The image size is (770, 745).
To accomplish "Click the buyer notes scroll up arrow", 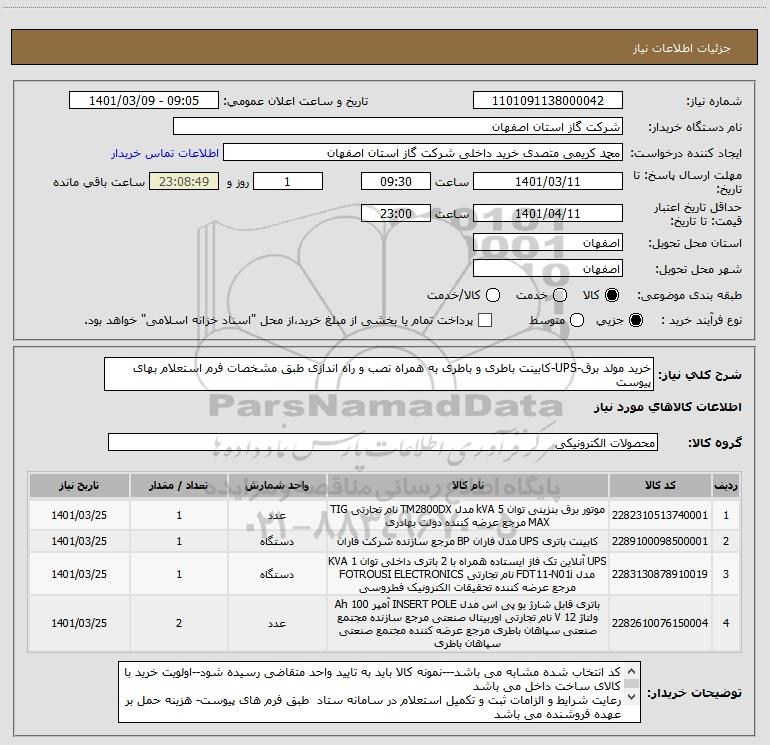I will (632, 671).
